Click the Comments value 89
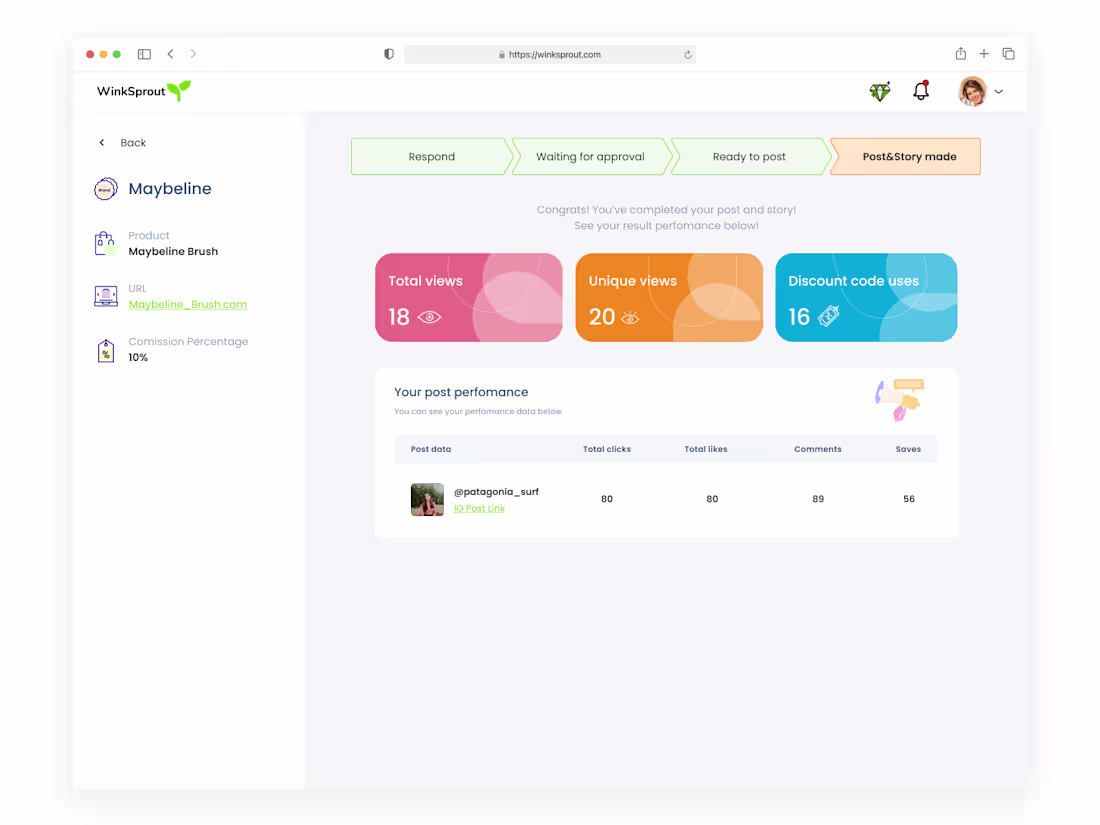The width and height of the screenshot is (1100, 825). 818,499
